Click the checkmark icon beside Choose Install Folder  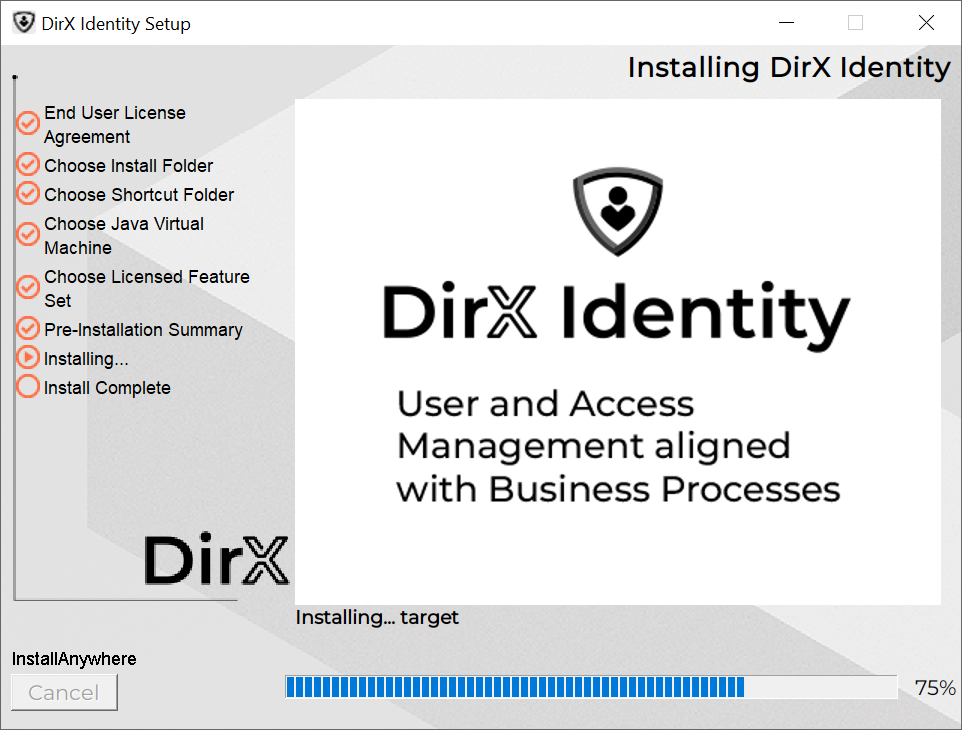pyautogui.click(x=28, y=165)
